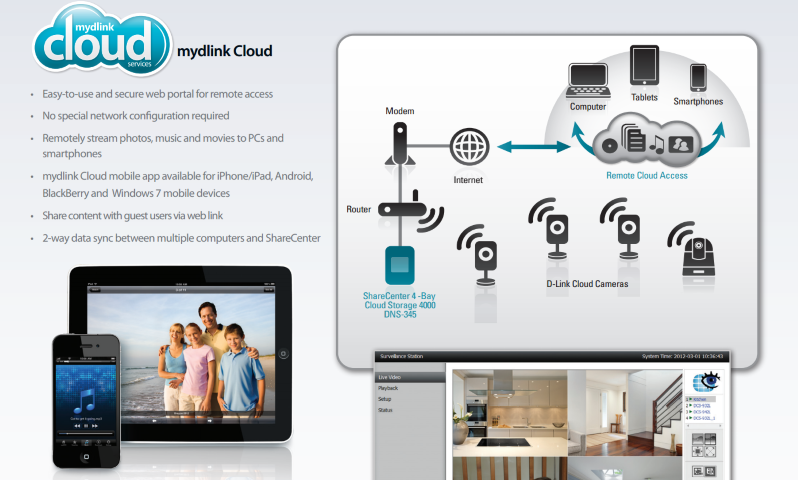798x480 pixels.
Task: Tap the iPad home button
Action: (283, 354)
